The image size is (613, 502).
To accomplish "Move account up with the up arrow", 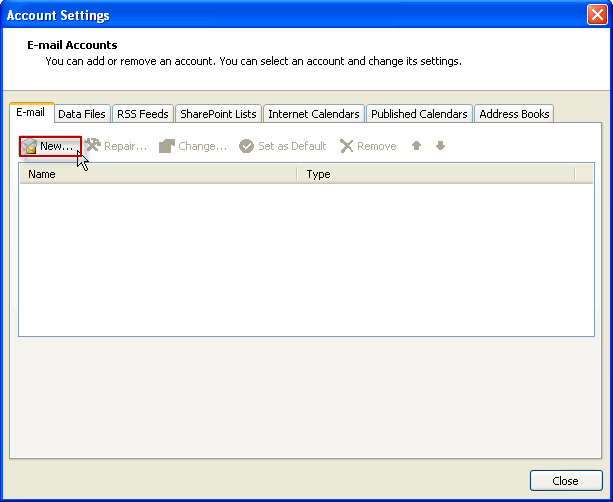I will tap(416, 146).
